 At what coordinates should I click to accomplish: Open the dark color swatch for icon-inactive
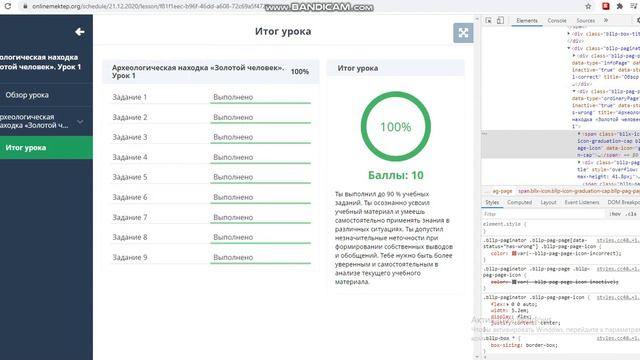click(514, 282)
